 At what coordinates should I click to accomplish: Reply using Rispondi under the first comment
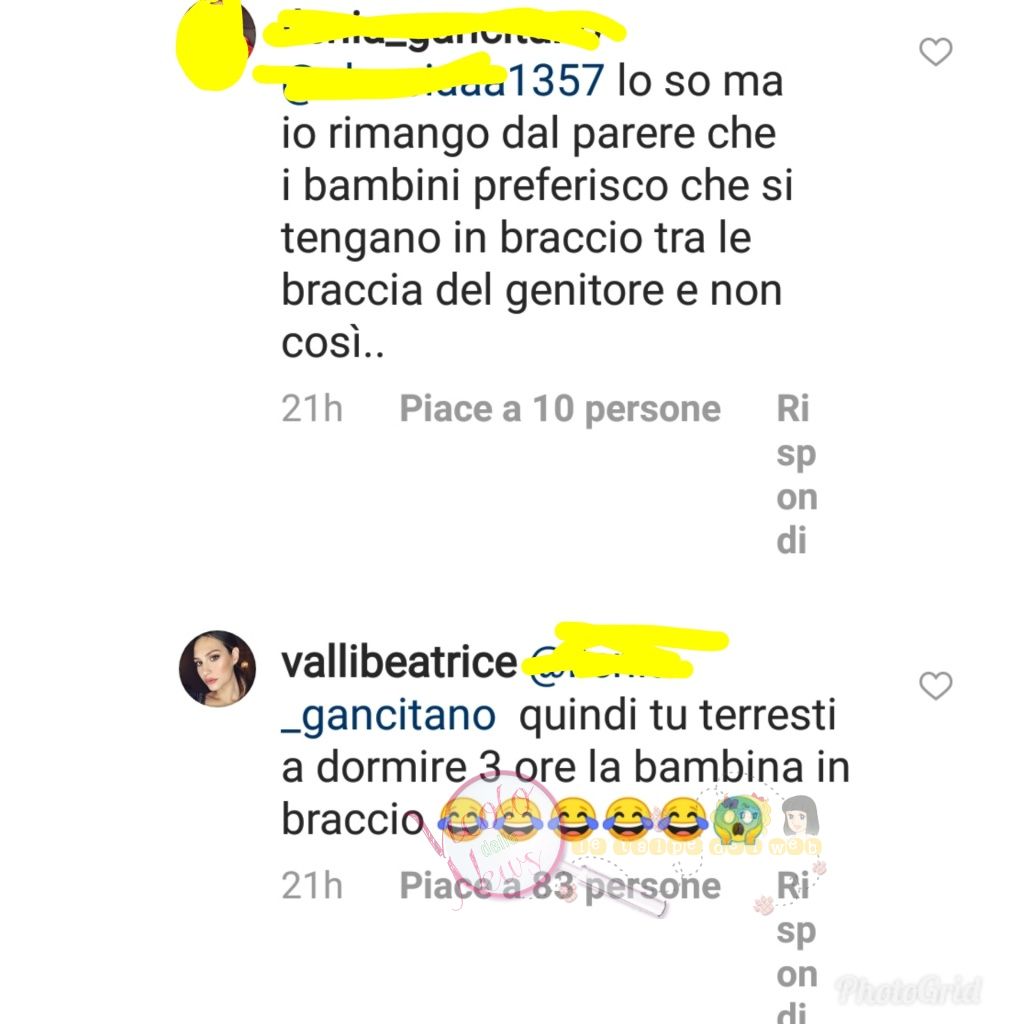(797, 475)
